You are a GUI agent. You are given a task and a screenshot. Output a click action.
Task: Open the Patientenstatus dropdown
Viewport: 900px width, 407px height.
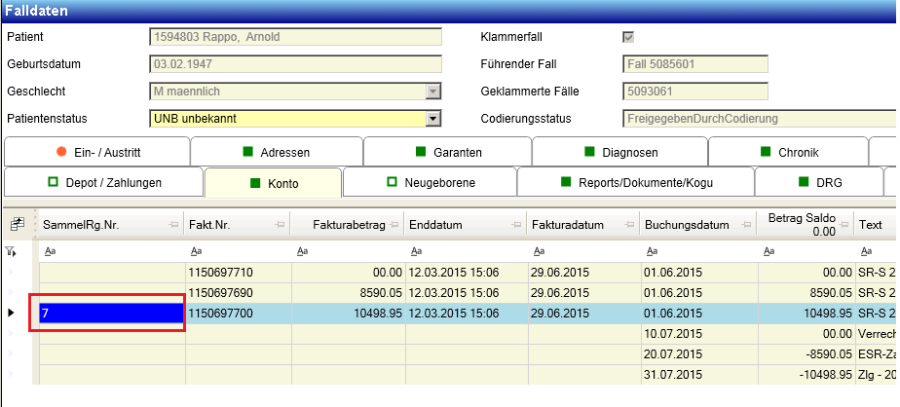[433, 119]
